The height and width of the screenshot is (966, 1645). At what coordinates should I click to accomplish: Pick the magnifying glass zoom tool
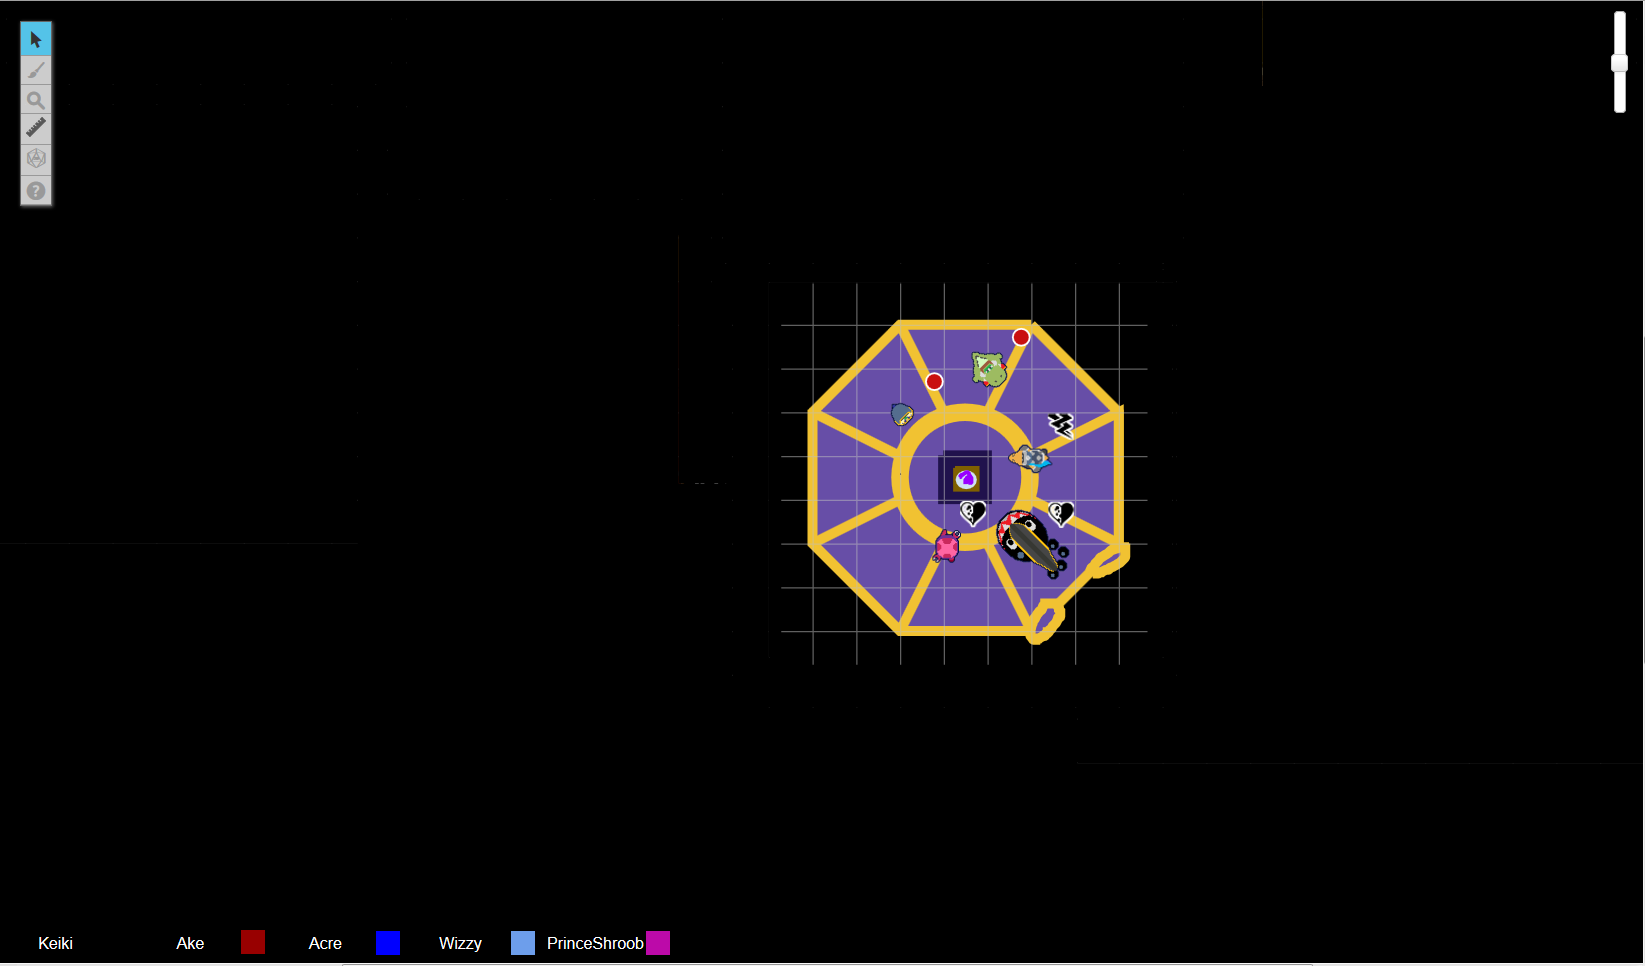[36, 100]
